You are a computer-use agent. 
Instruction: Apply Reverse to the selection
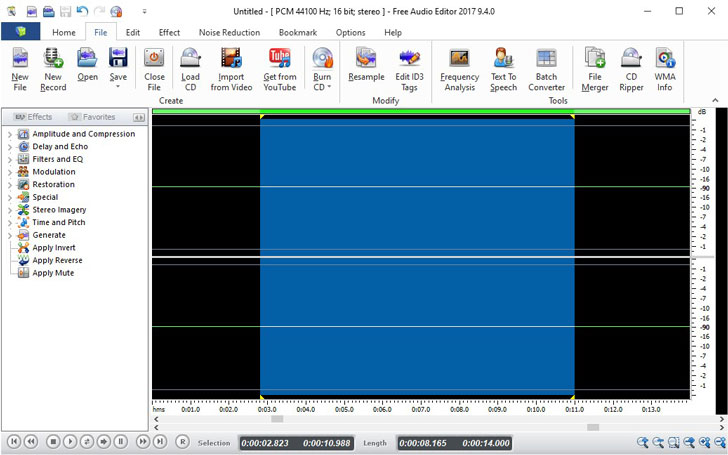57,260
